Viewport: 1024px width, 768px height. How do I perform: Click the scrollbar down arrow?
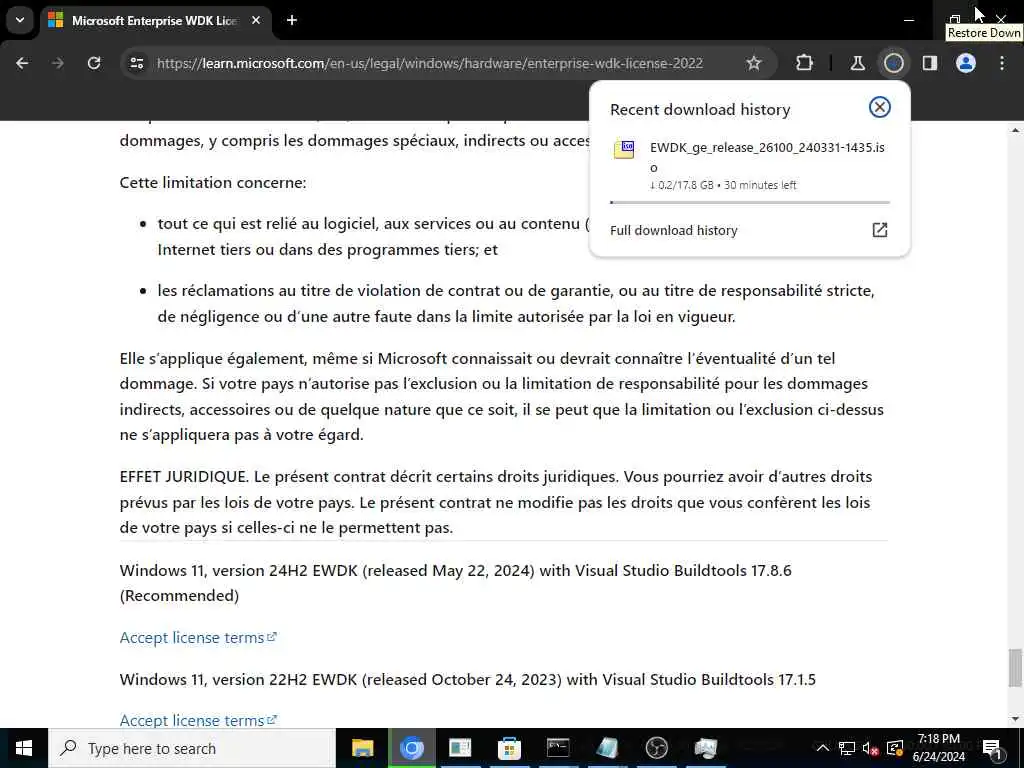pos(1015,720)
